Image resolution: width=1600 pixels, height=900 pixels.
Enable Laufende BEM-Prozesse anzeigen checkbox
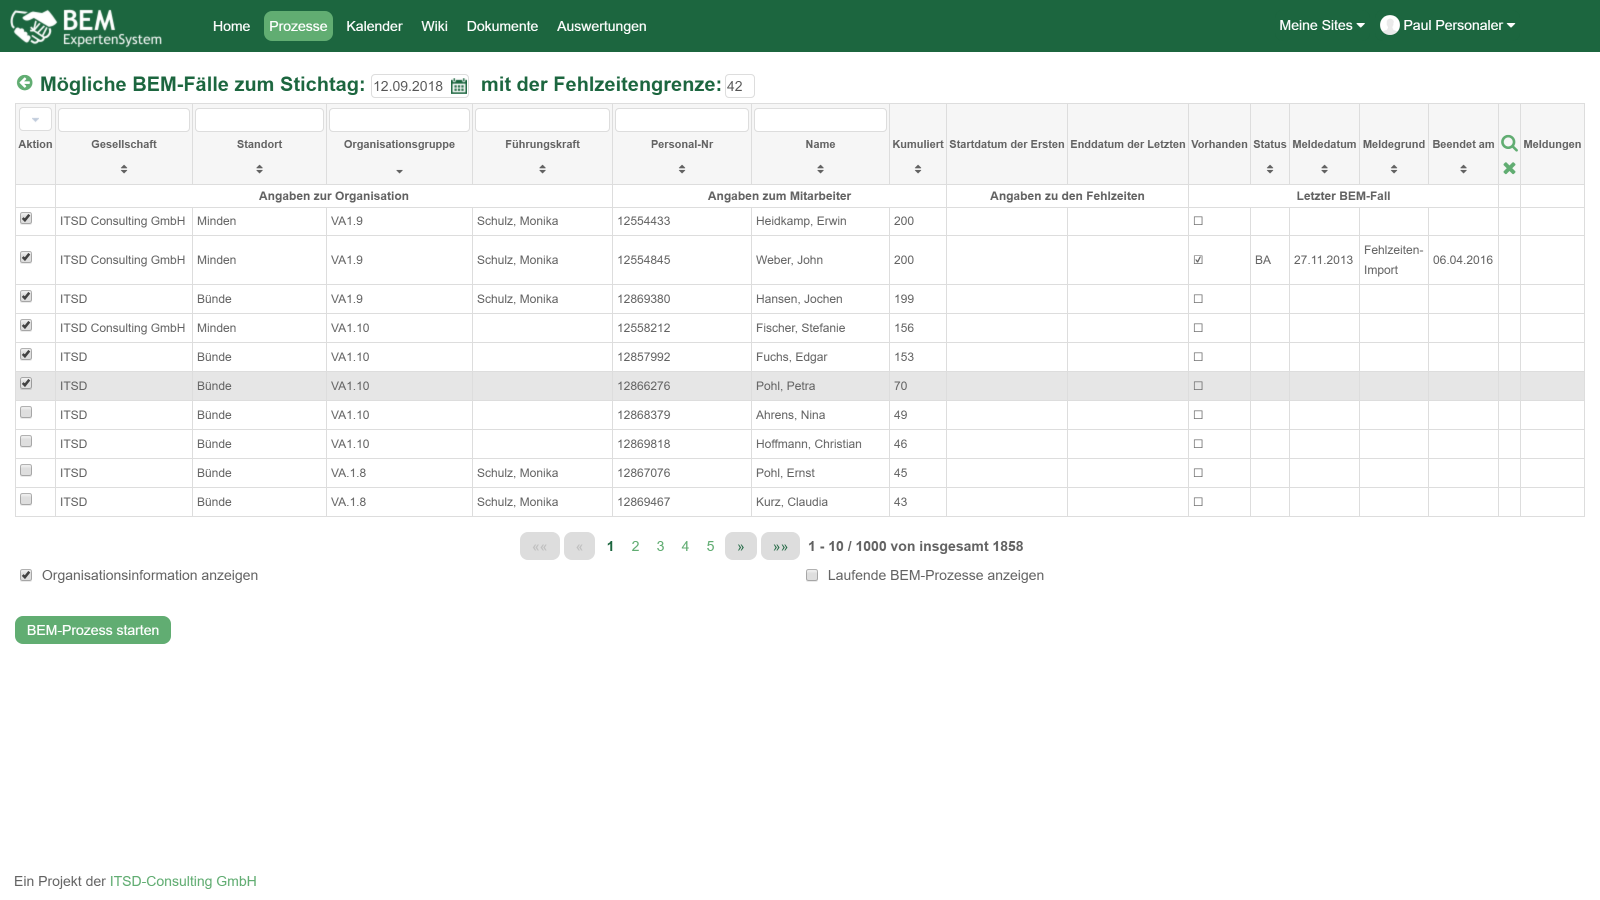click(x=812, y=575)
